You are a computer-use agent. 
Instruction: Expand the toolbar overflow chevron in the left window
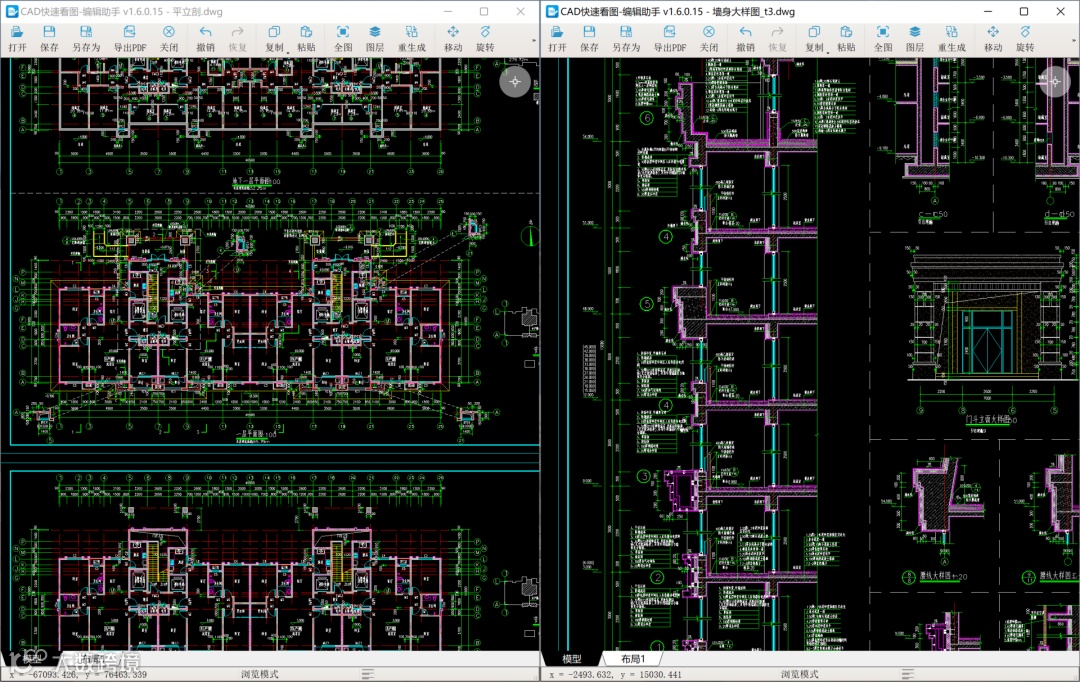(534, 40)
